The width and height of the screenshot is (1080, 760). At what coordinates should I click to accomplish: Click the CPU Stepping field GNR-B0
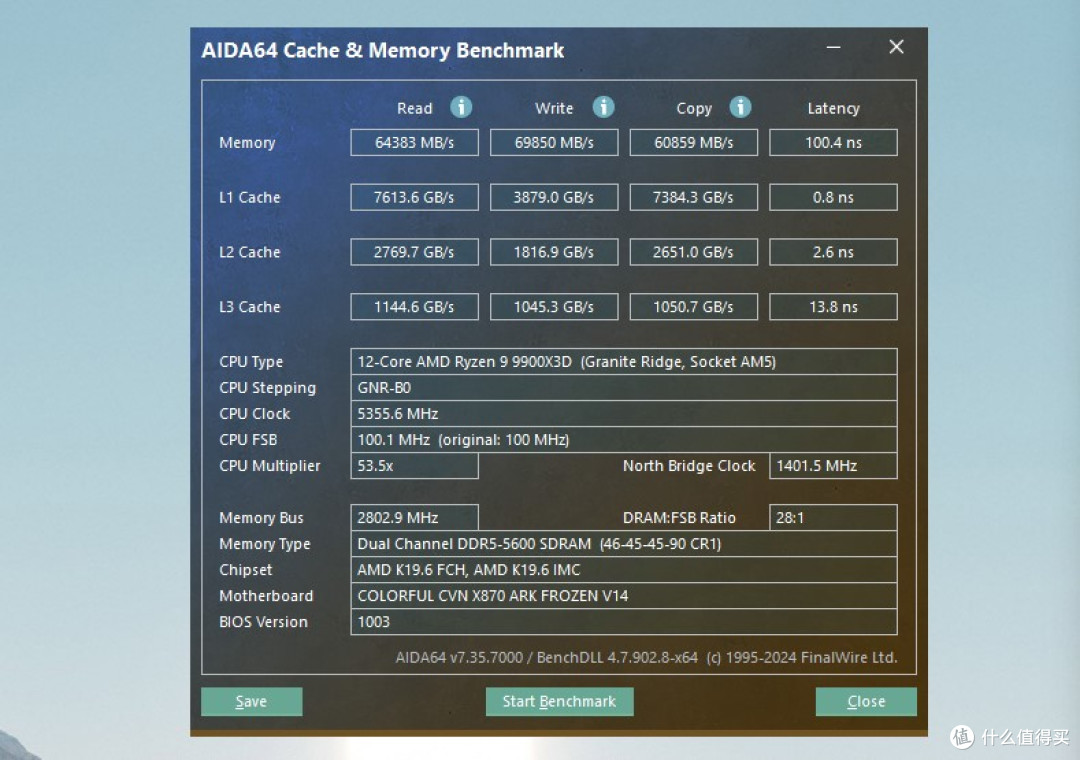pos(624,388)
